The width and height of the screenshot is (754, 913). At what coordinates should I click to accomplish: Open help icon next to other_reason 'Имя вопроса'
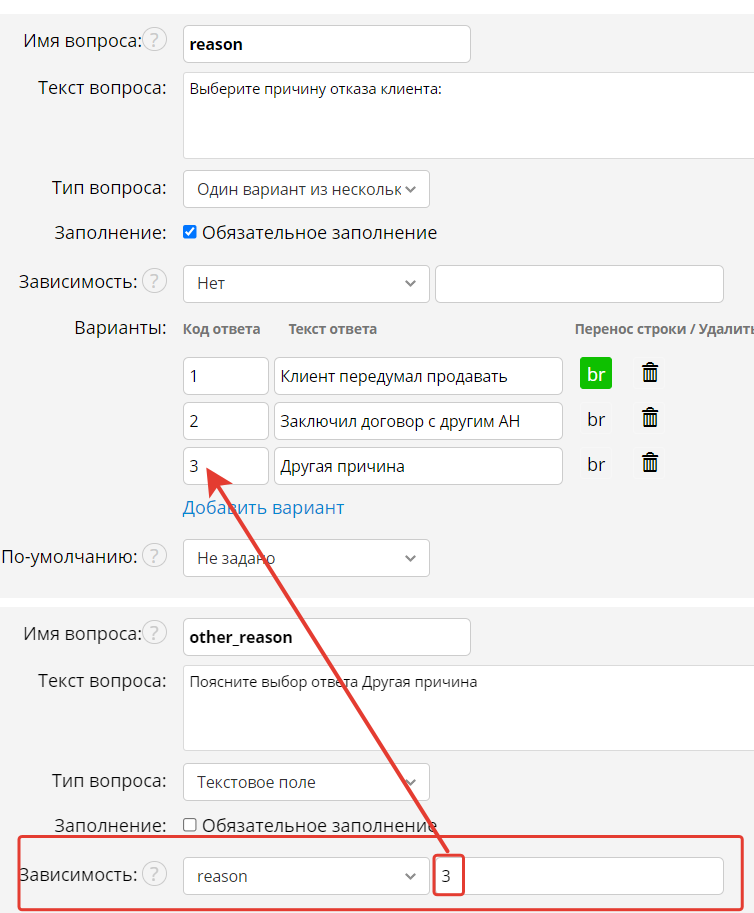[x=154, y=633]
